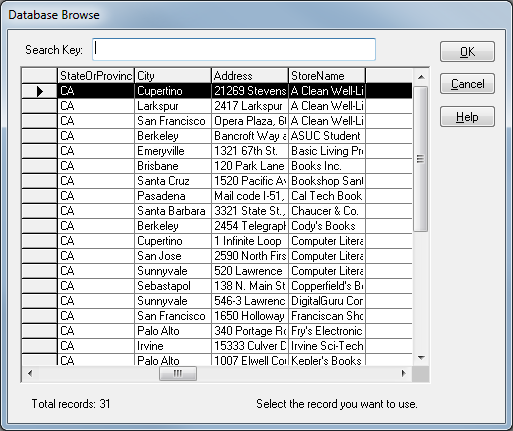
Task: Select the Pasadena city cell
Action: [x=173, y=196]
